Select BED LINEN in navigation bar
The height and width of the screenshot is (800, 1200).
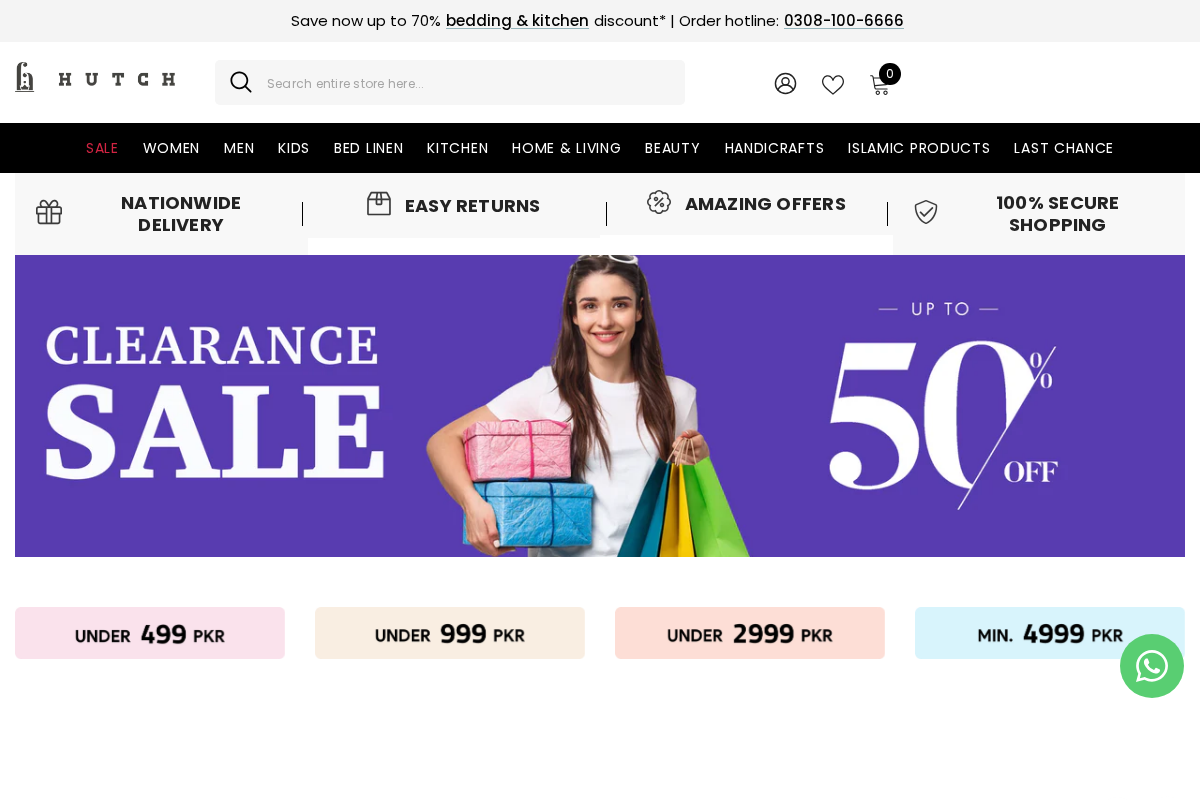(x=368, y=148)
